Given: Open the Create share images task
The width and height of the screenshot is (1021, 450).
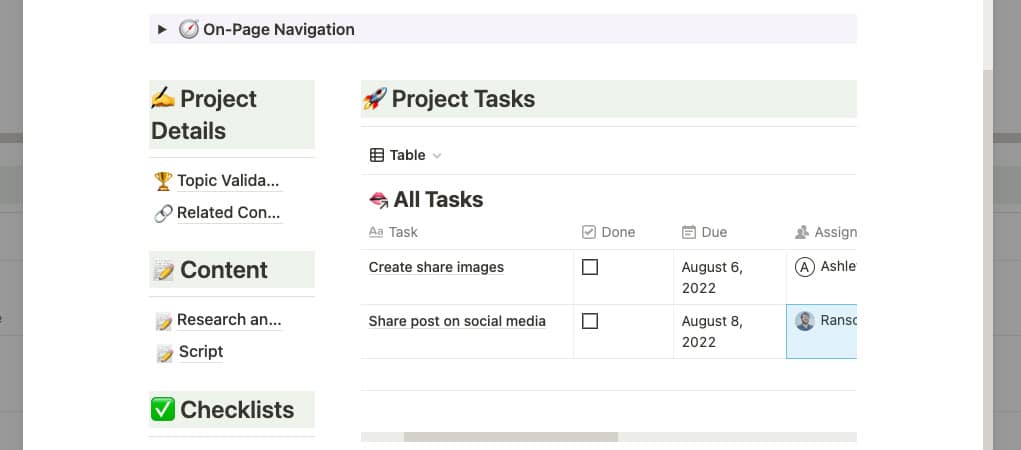Looking at the screenshot, I should [436, 267].
